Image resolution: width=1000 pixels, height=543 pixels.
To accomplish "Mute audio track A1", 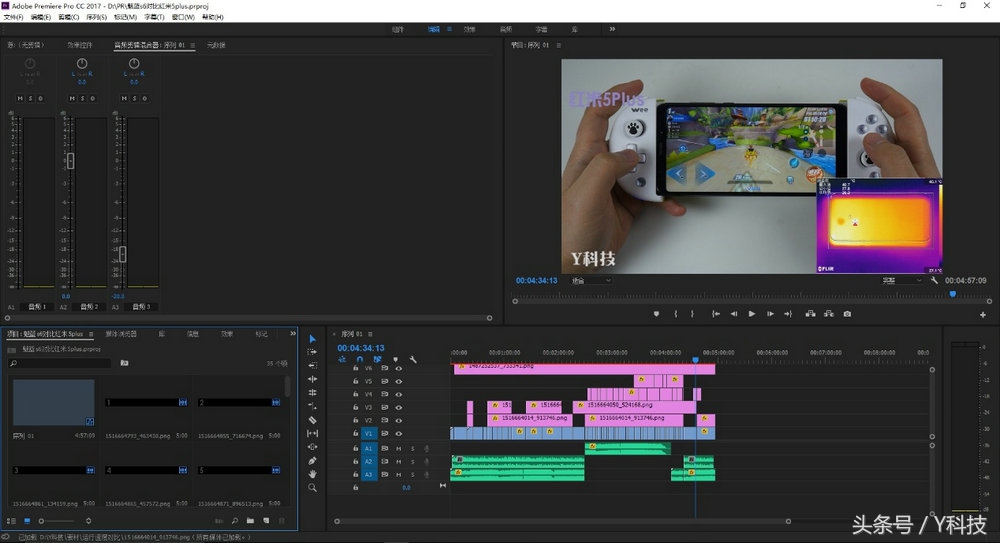I will [398, 449].
